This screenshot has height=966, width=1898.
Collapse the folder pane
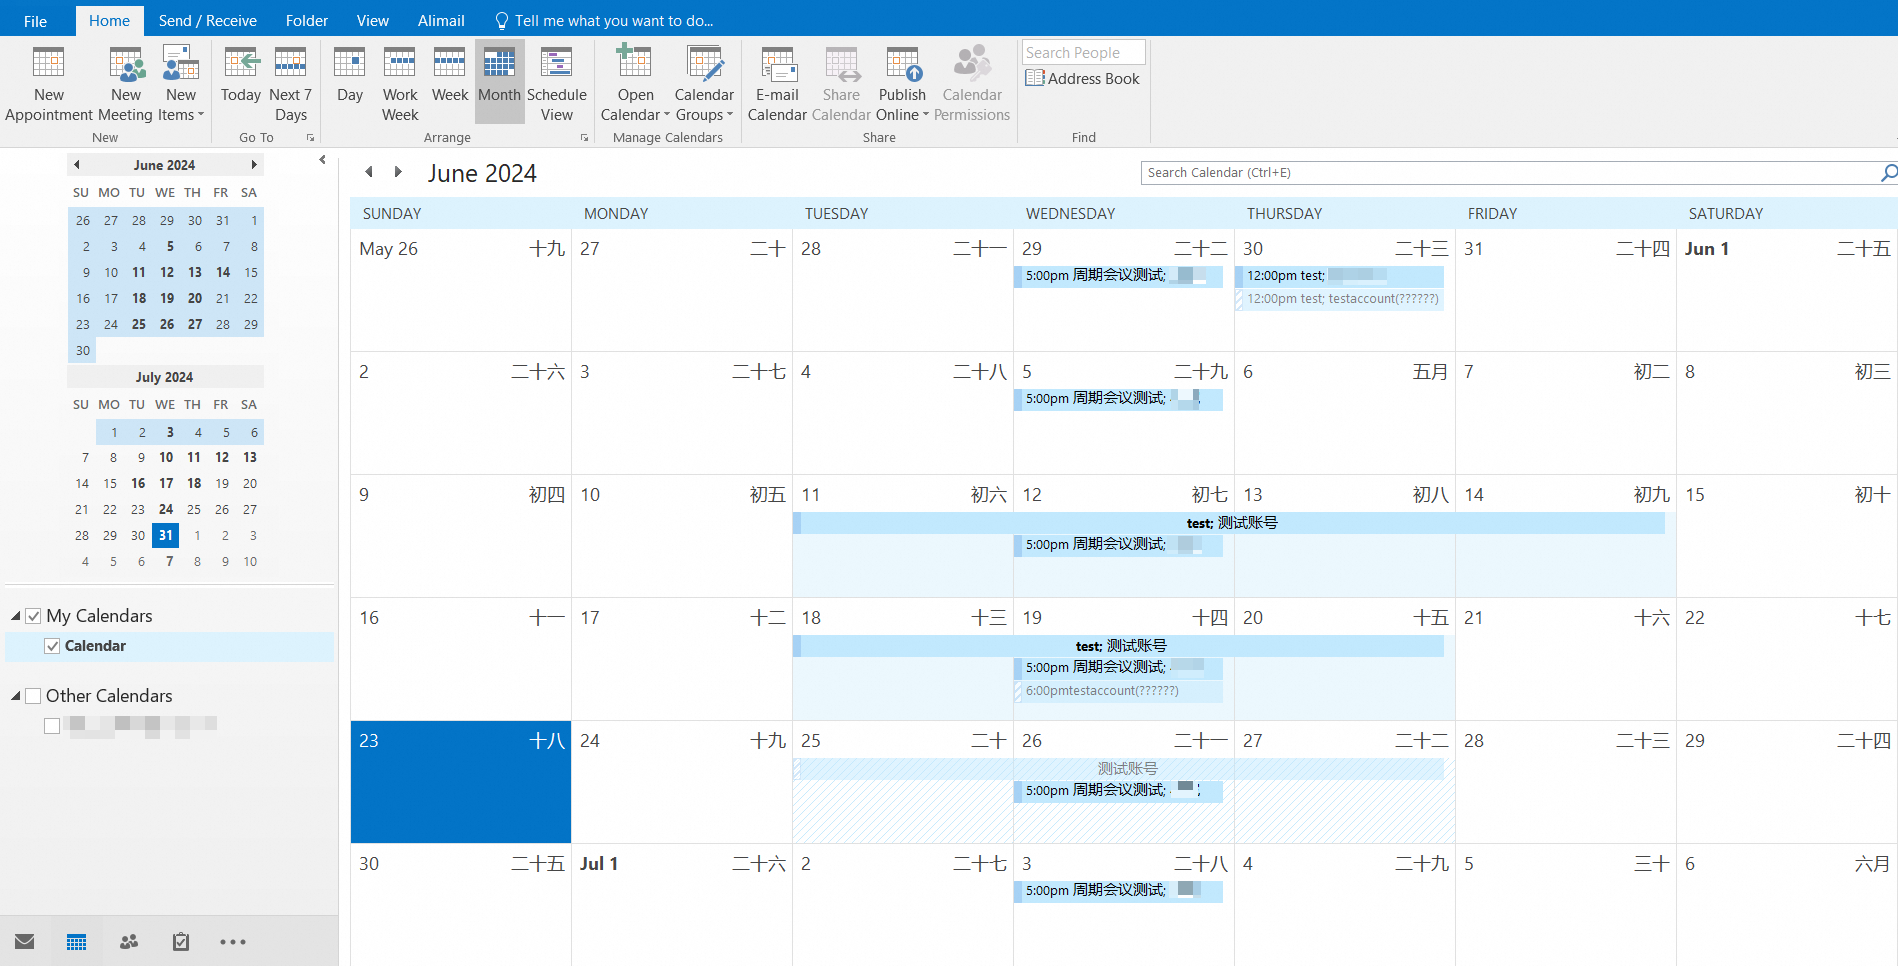tap(322, 160)
